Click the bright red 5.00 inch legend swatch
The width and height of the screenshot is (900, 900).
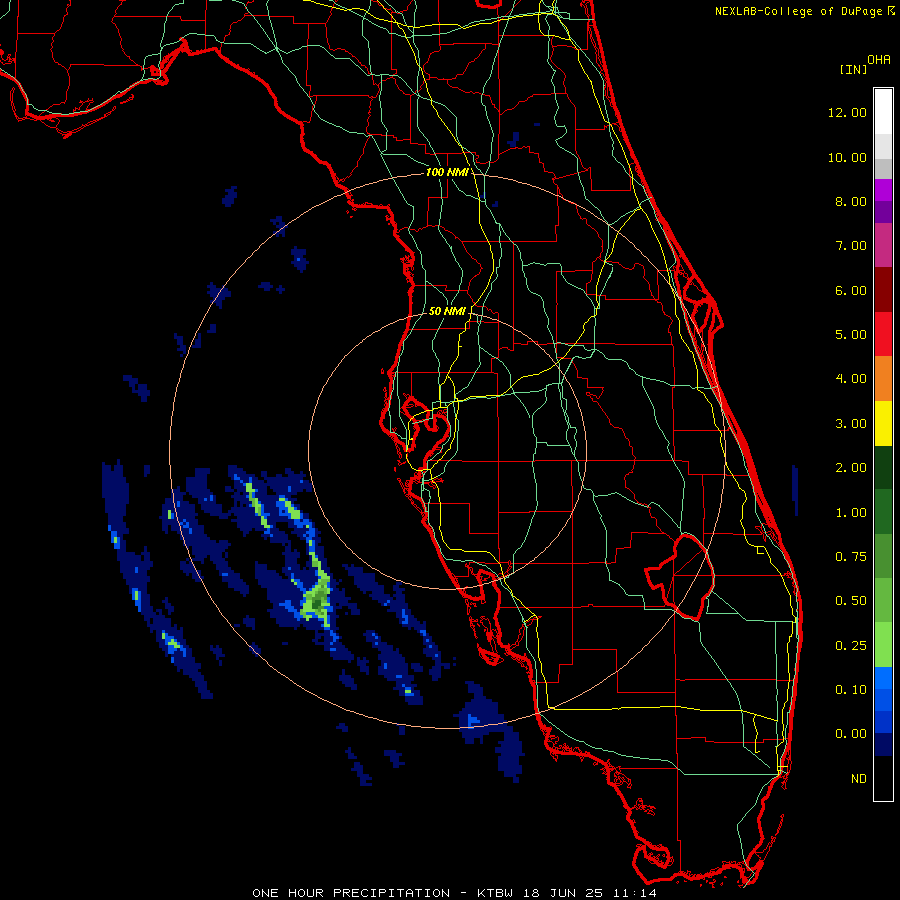point(883,334)
